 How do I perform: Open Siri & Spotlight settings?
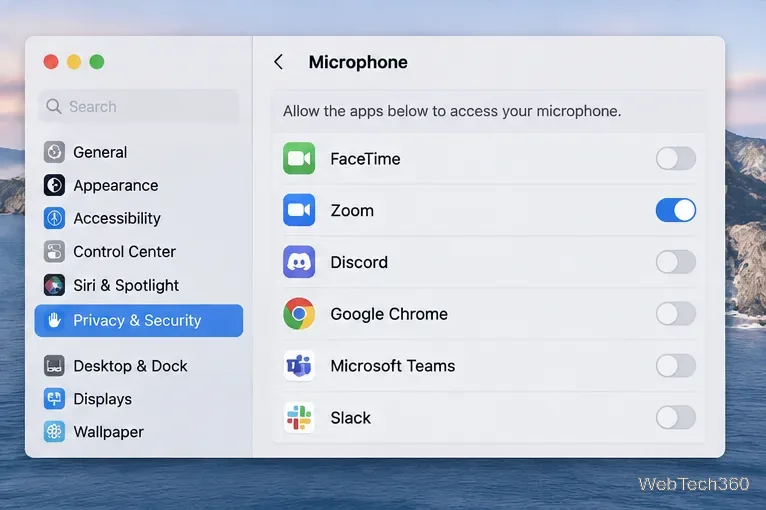pos(139,285)
